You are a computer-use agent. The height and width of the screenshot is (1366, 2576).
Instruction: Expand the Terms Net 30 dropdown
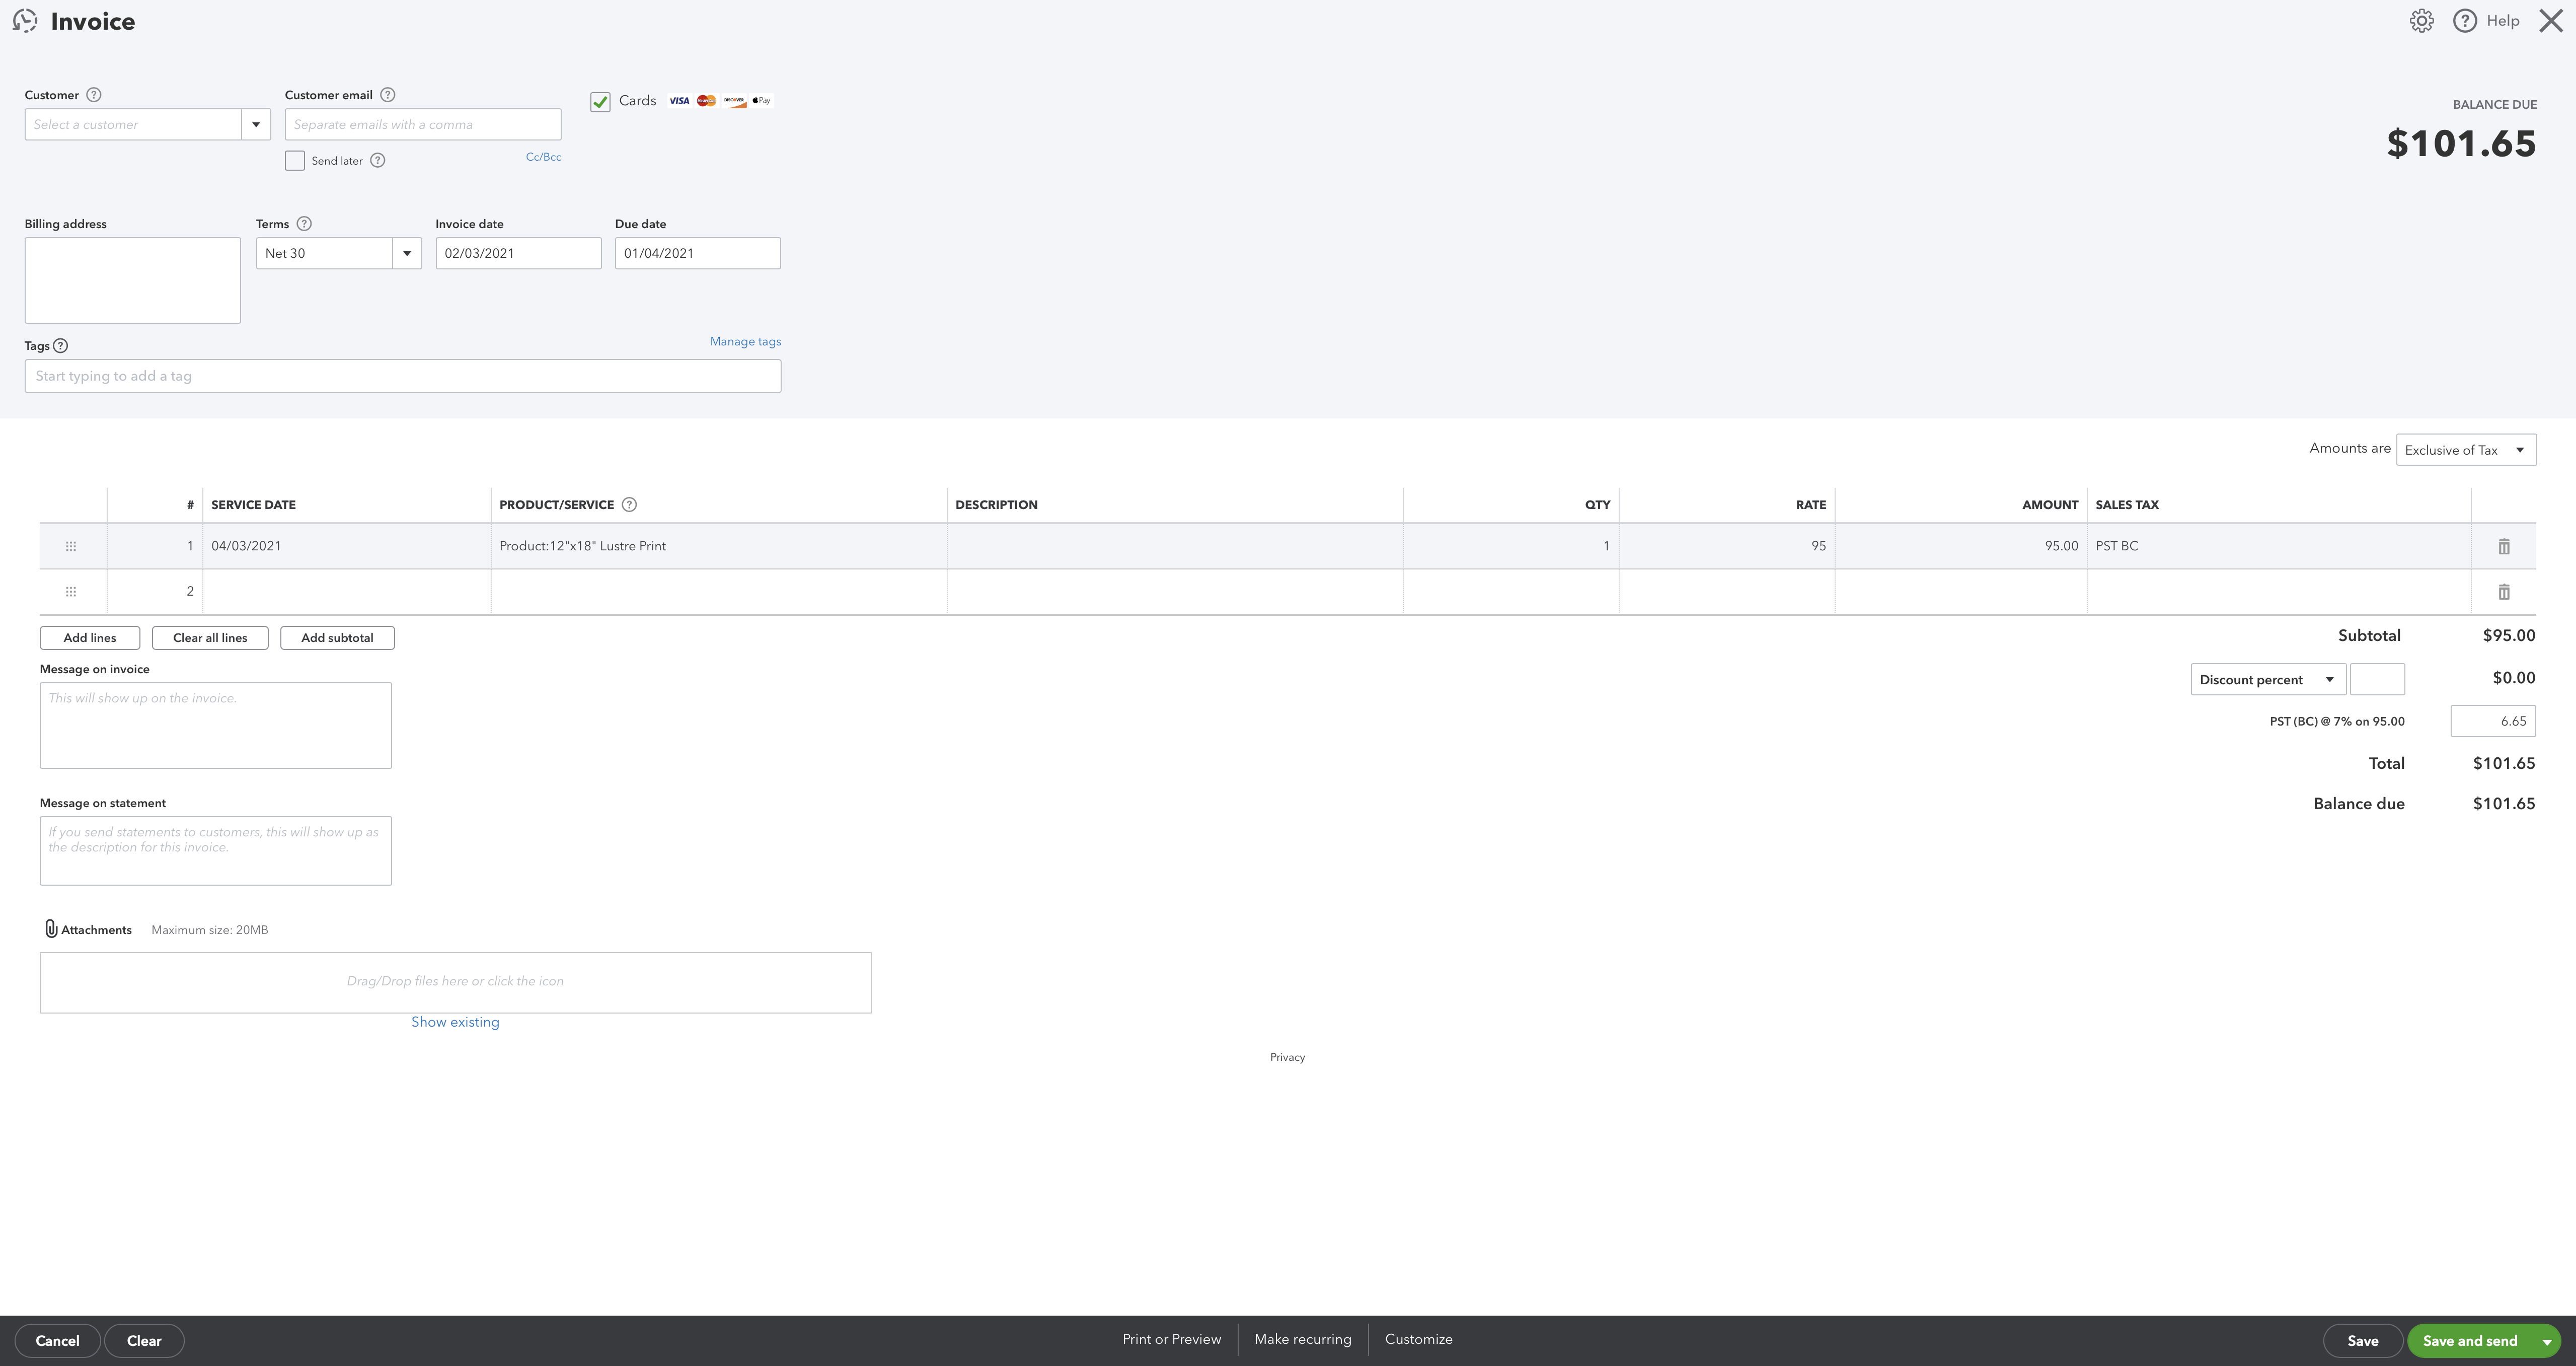[406, 254]
